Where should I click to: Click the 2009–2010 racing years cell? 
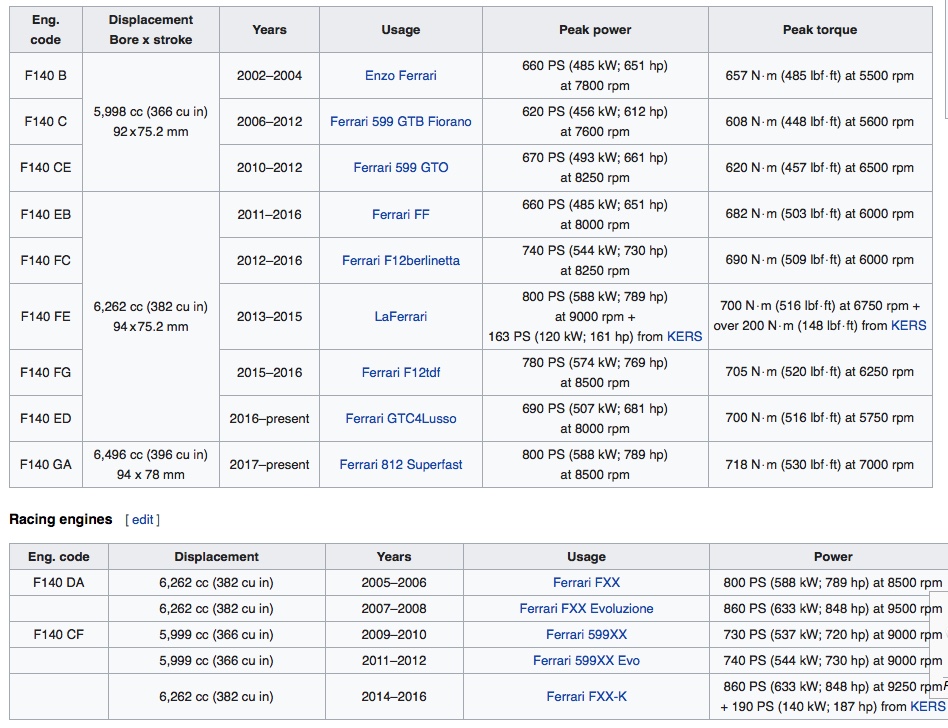pos(394,635)
